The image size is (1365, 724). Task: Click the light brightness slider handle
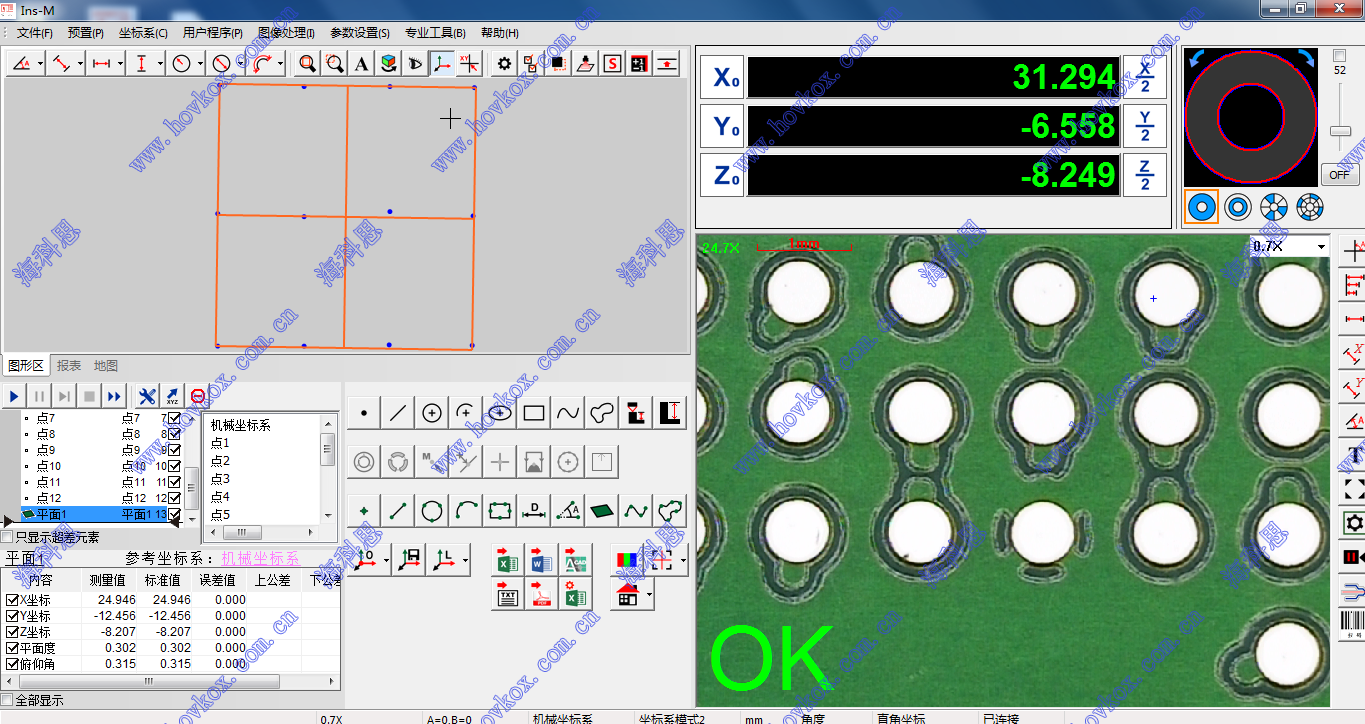point(1340,131)
